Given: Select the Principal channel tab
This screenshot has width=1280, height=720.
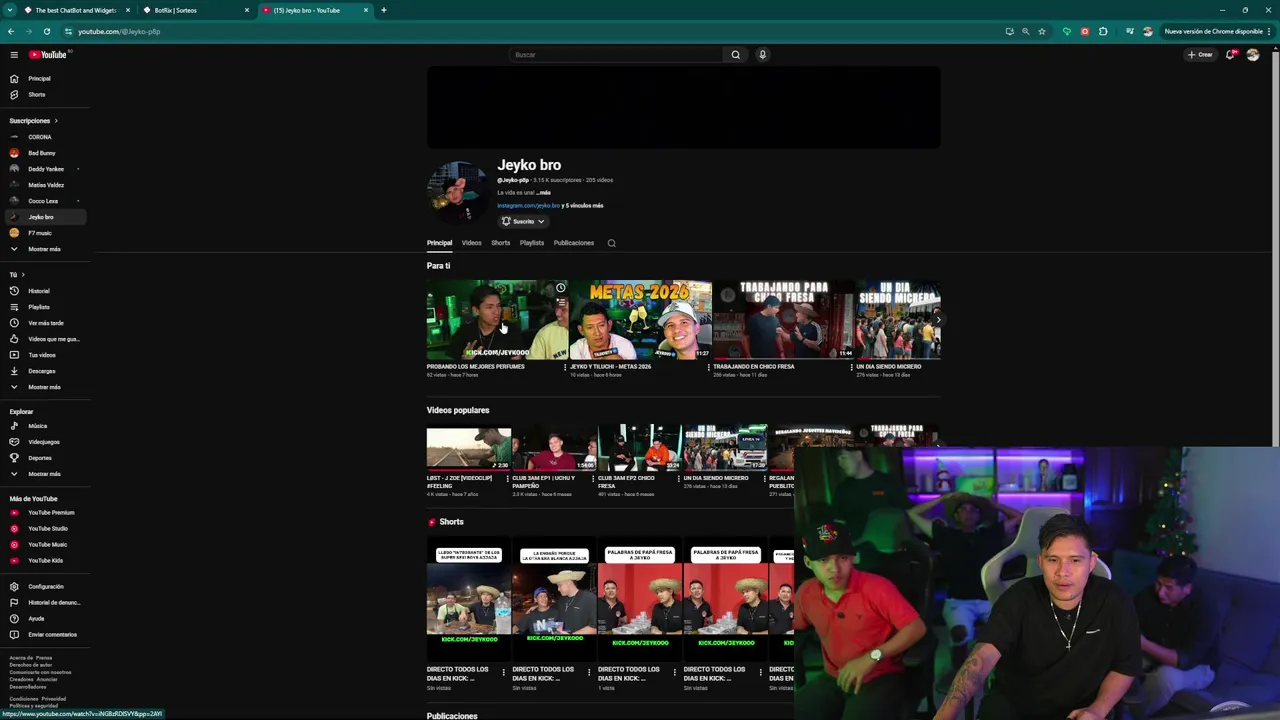Looking at the screenshot, I should tap(439, 243).
